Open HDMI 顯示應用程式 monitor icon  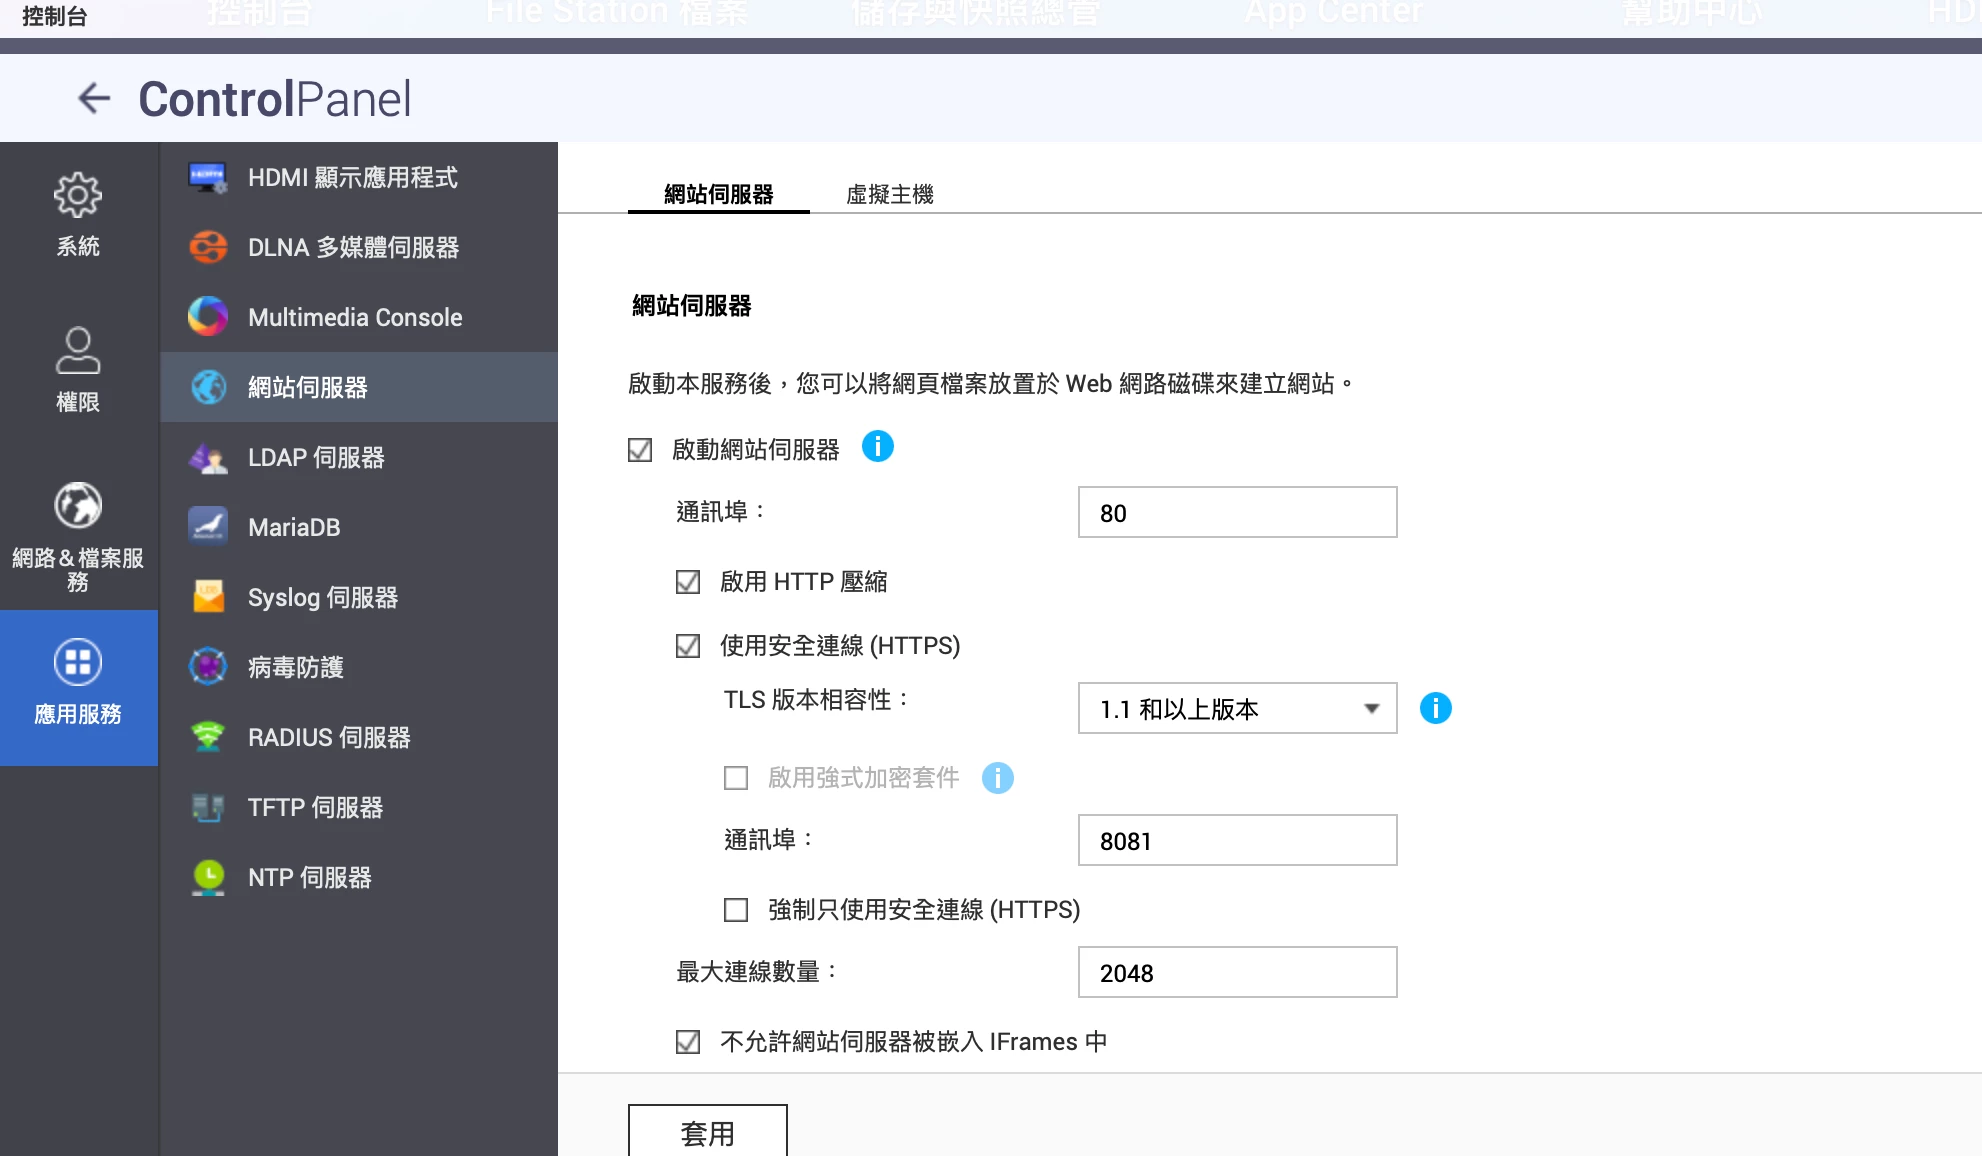tap(208, 178)
